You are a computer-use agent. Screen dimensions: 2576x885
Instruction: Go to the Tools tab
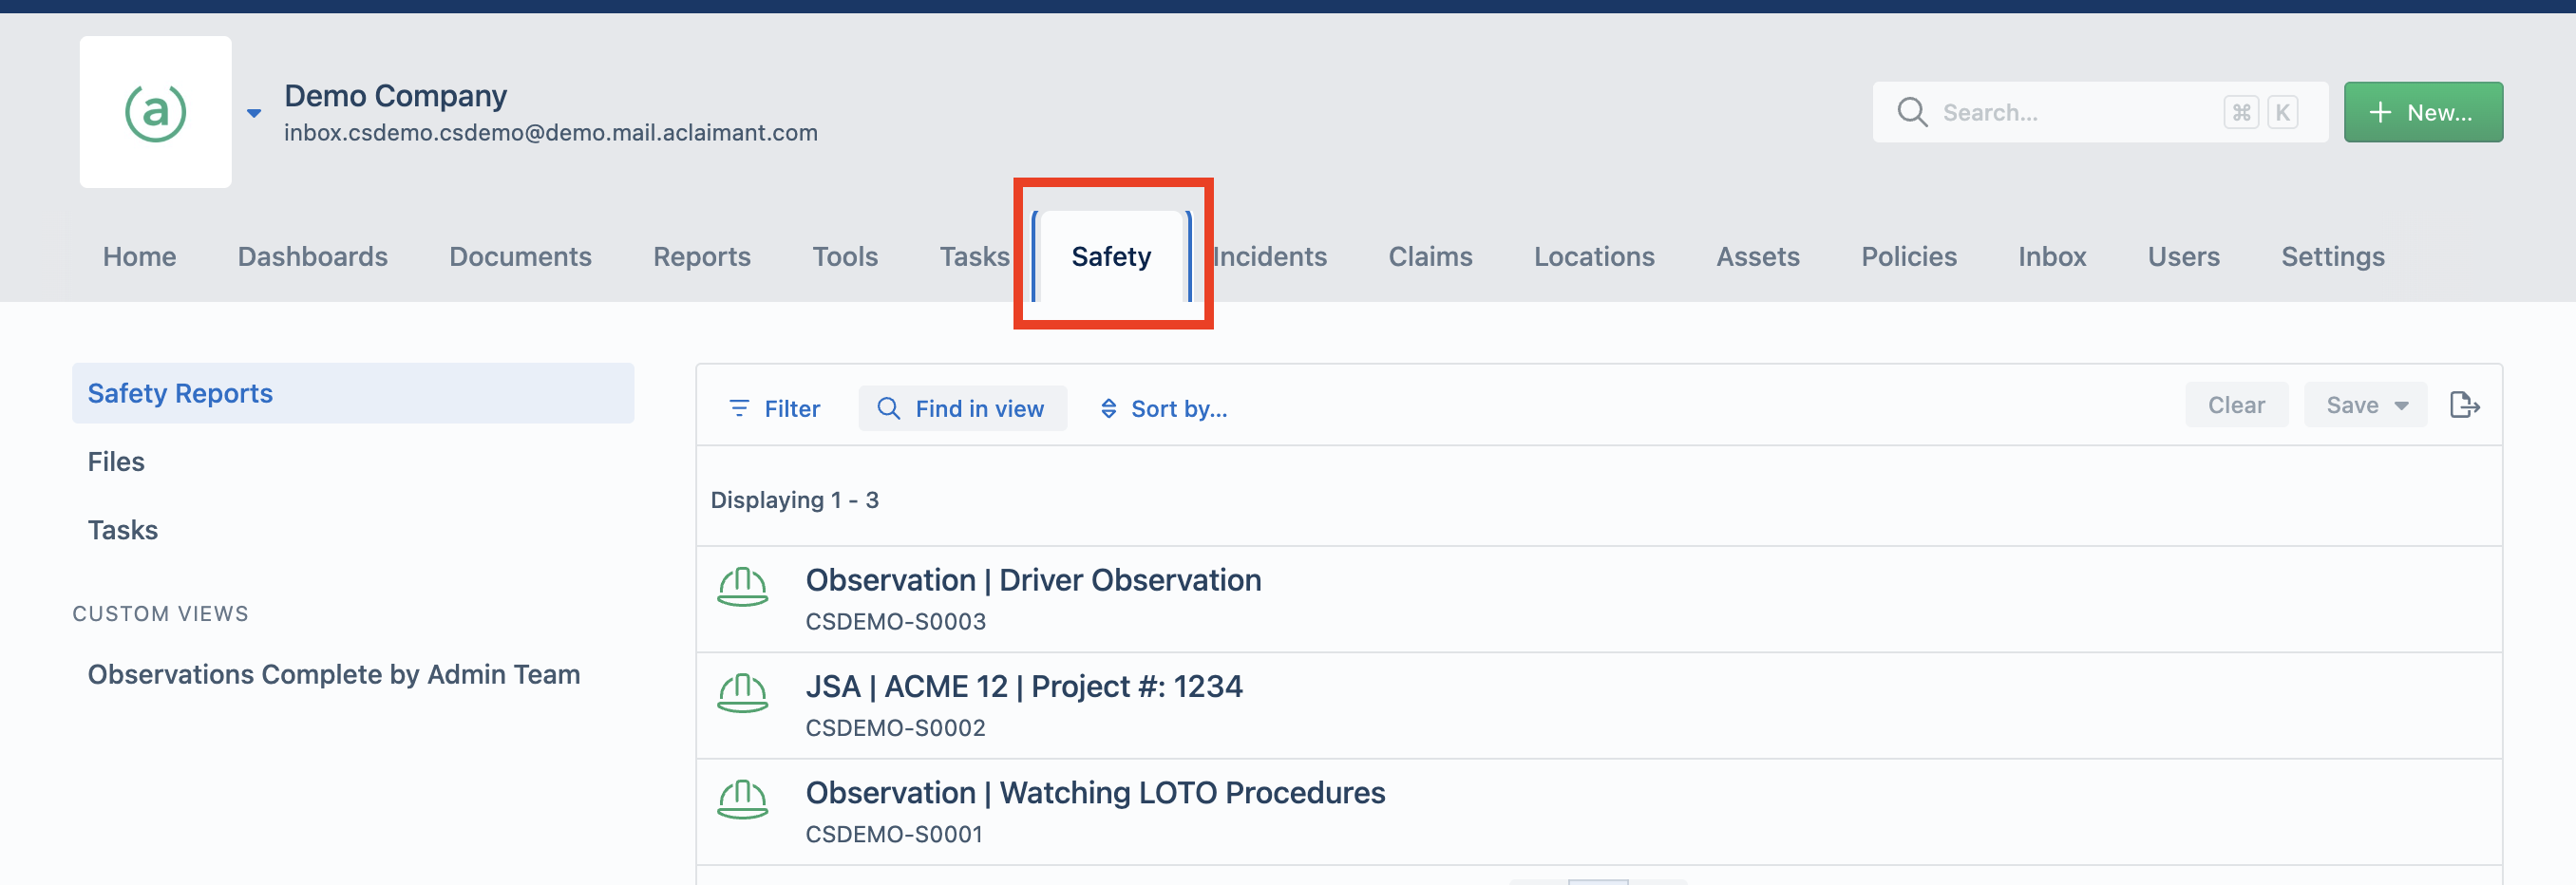click(x=844, y=257)
